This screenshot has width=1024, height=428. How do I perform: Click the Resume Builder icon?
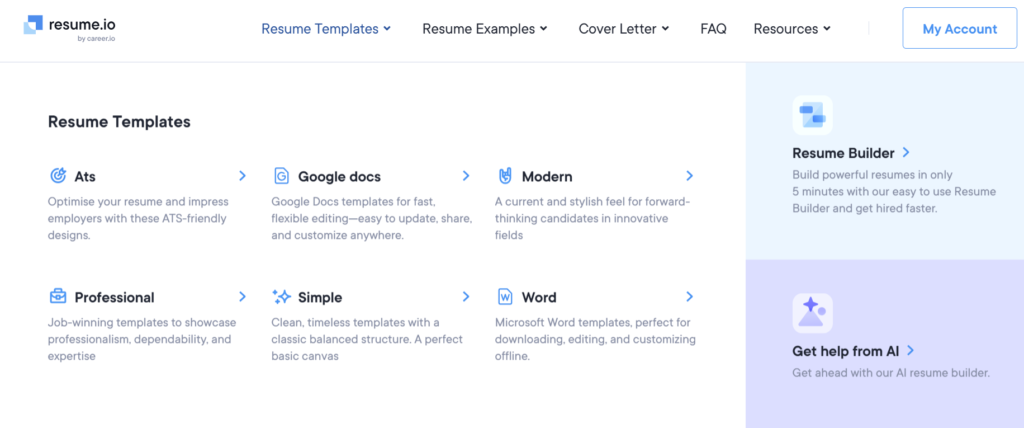pyautogui.click(x=812, y=115)
